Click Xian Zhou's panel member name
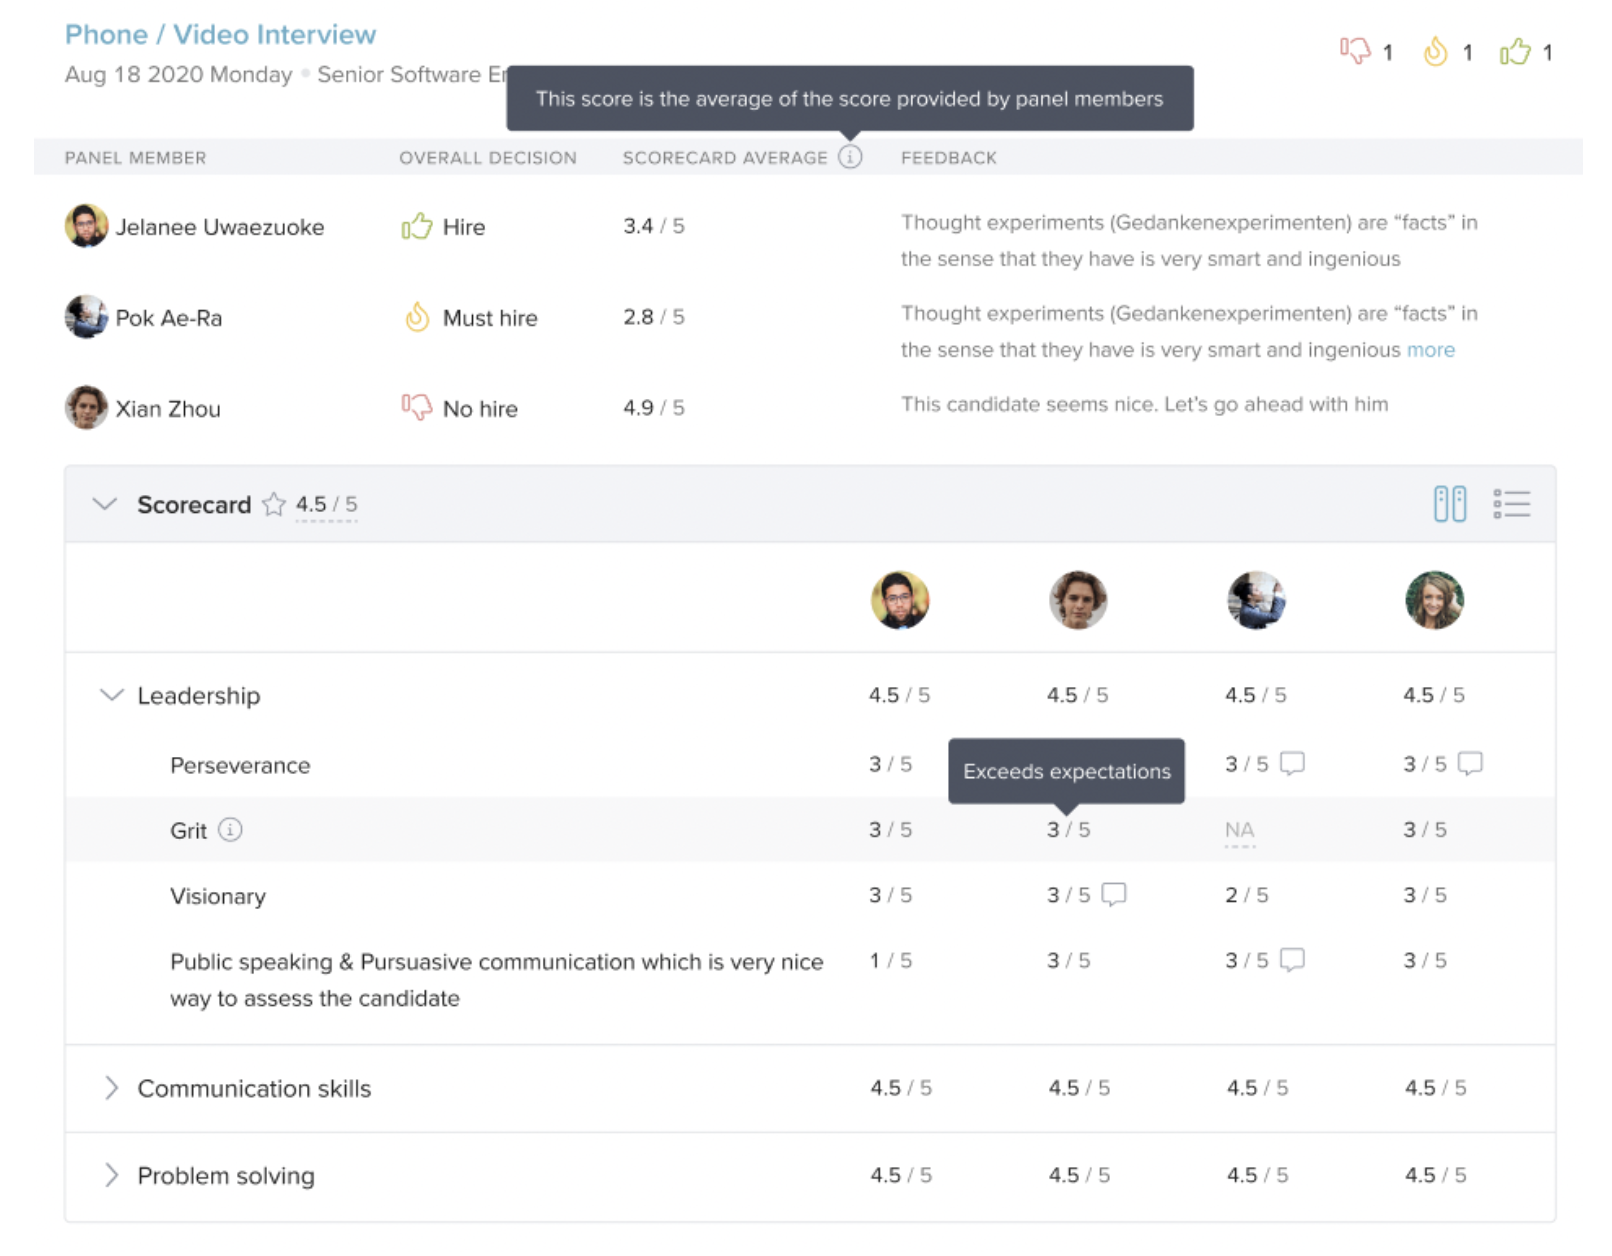Image resolution: width=1612 pixels, height=1256 pixels. [168, 409]
